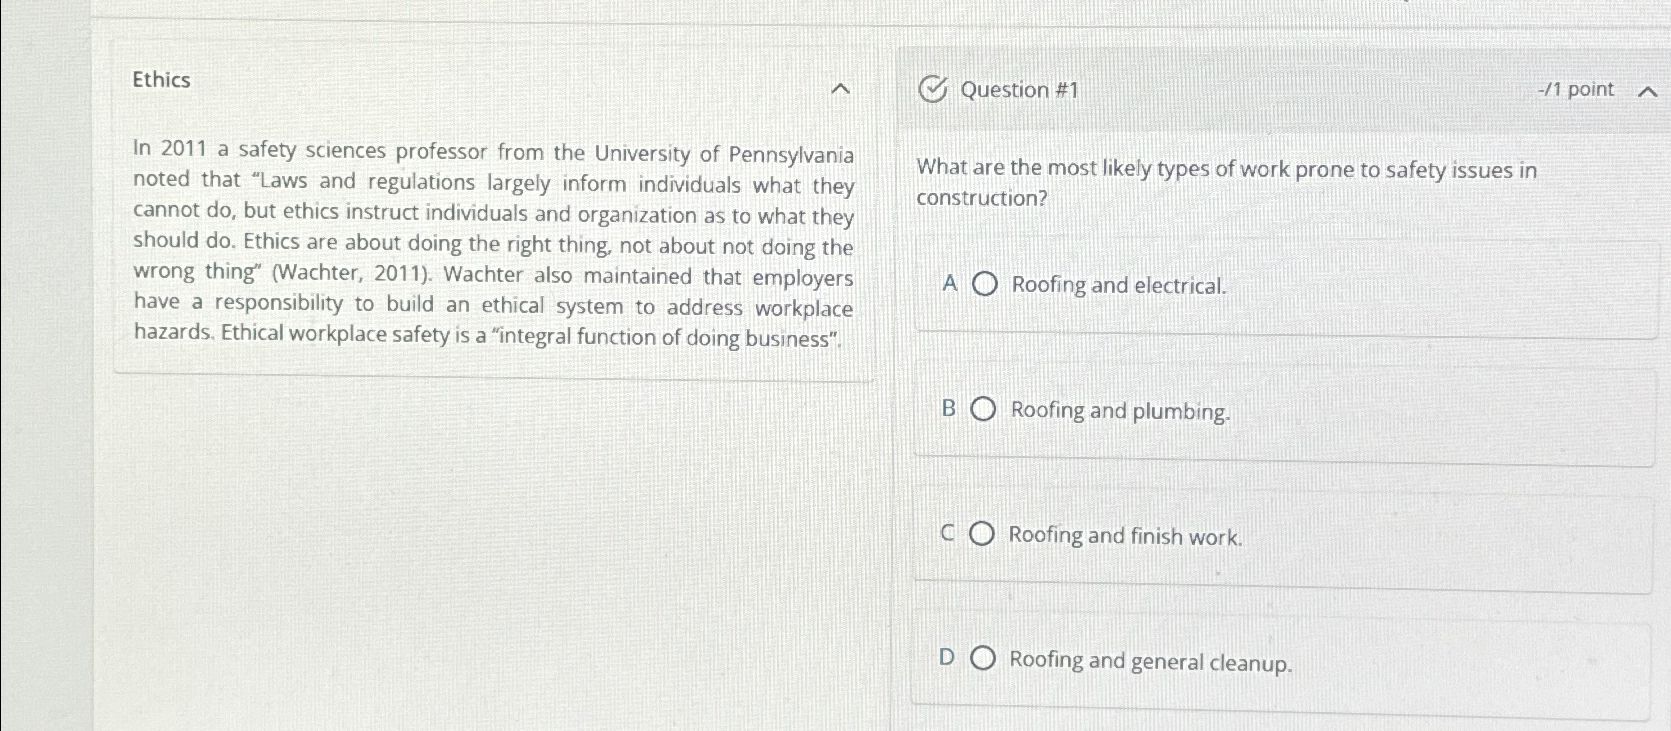Click the question text about construction safety issues
1671x731 pixels.
click(x=1227, y=183)
